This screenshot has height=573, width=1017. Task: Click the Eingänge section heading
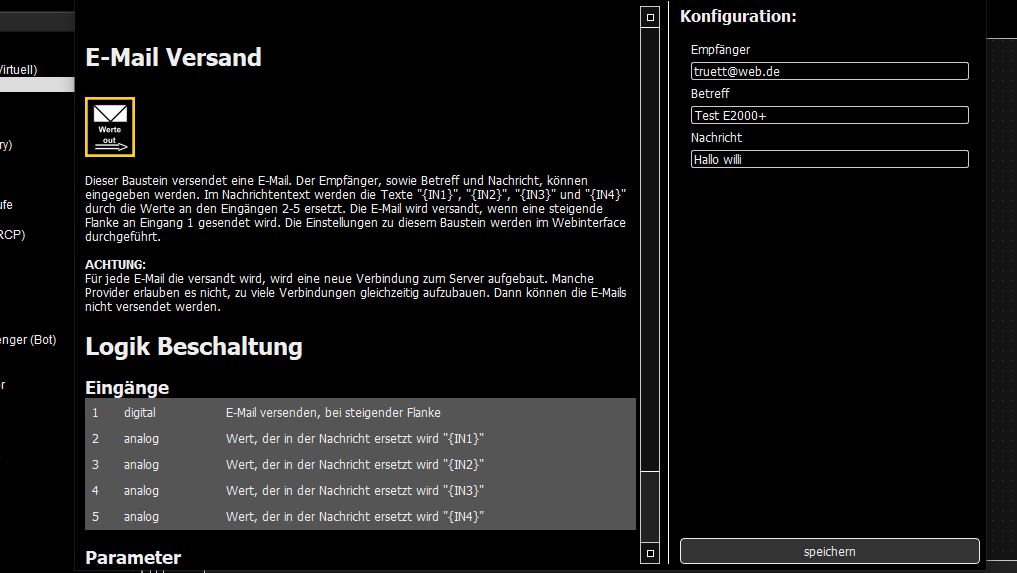tap(127, 387)
